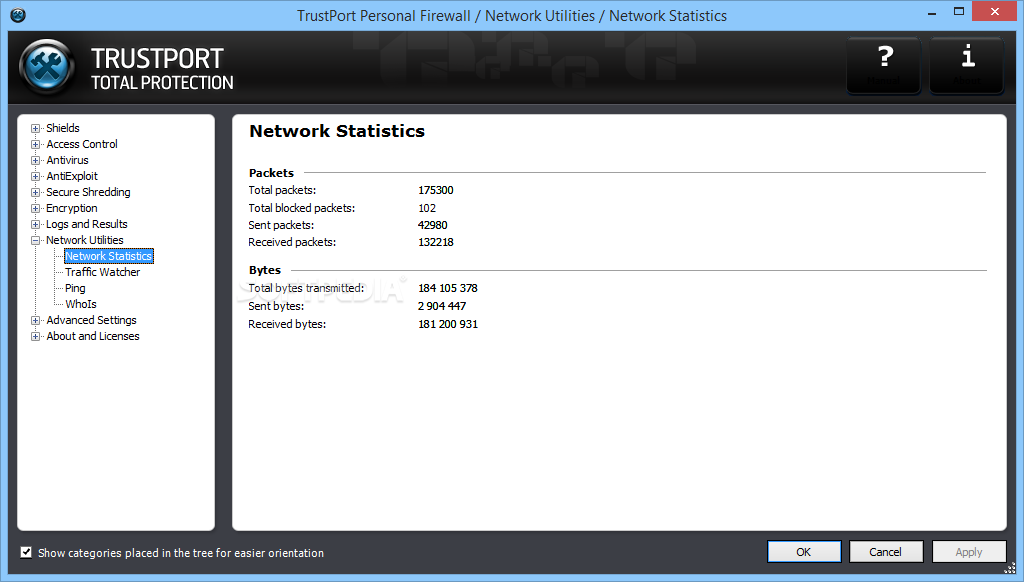Expand the Secure Shredding tree node
The image size is (1024, 582).
35,192
